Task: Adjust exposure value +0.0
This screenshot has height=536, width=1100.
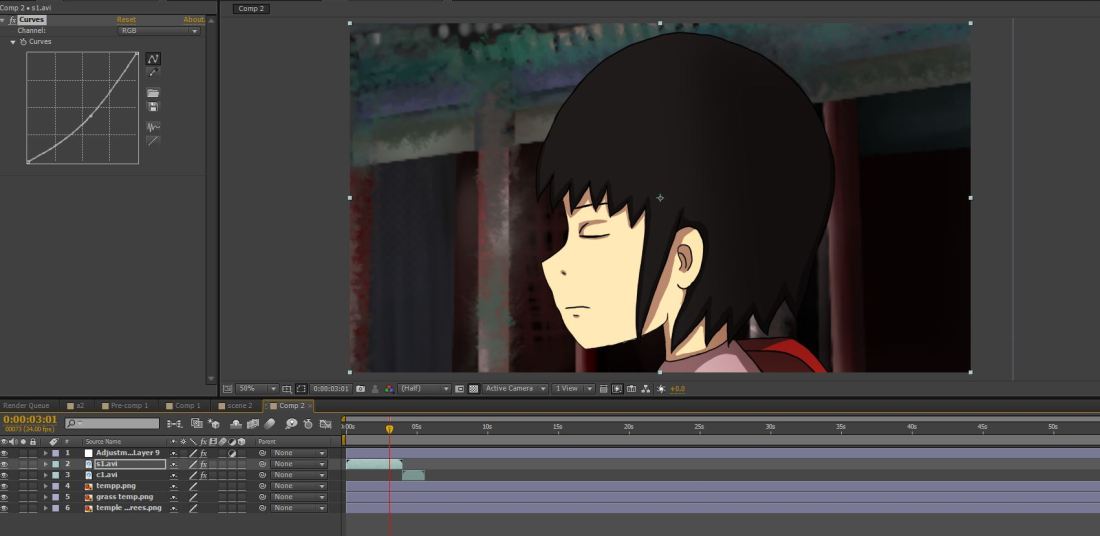Action: click(678, 389)
